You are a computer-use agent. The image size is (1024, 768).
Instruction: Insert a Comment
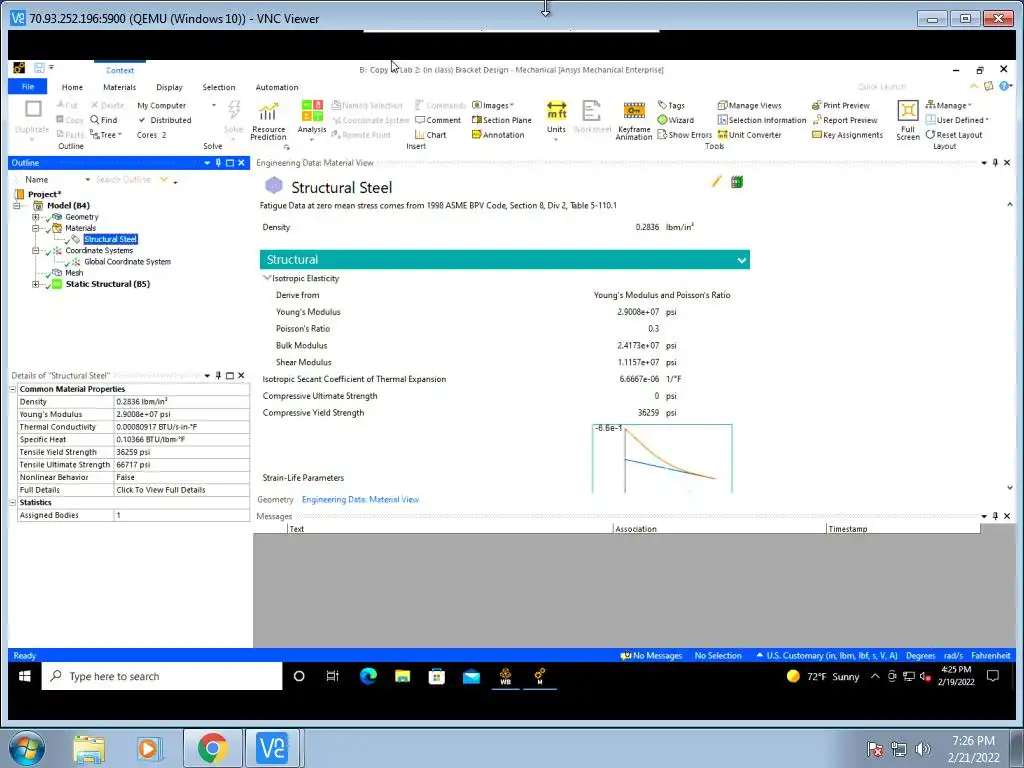click(x=438, y=120)
